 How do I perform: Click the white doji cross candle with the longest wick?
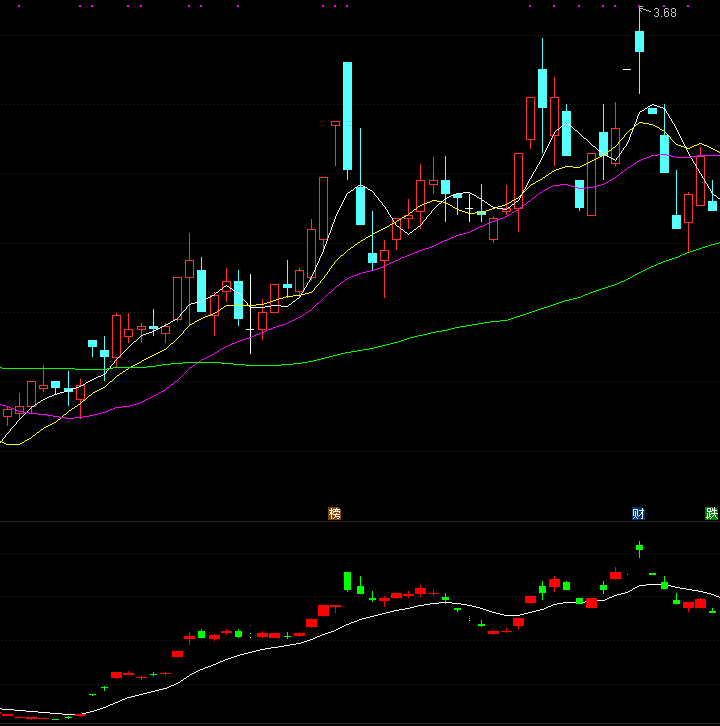tap(250, 314)
